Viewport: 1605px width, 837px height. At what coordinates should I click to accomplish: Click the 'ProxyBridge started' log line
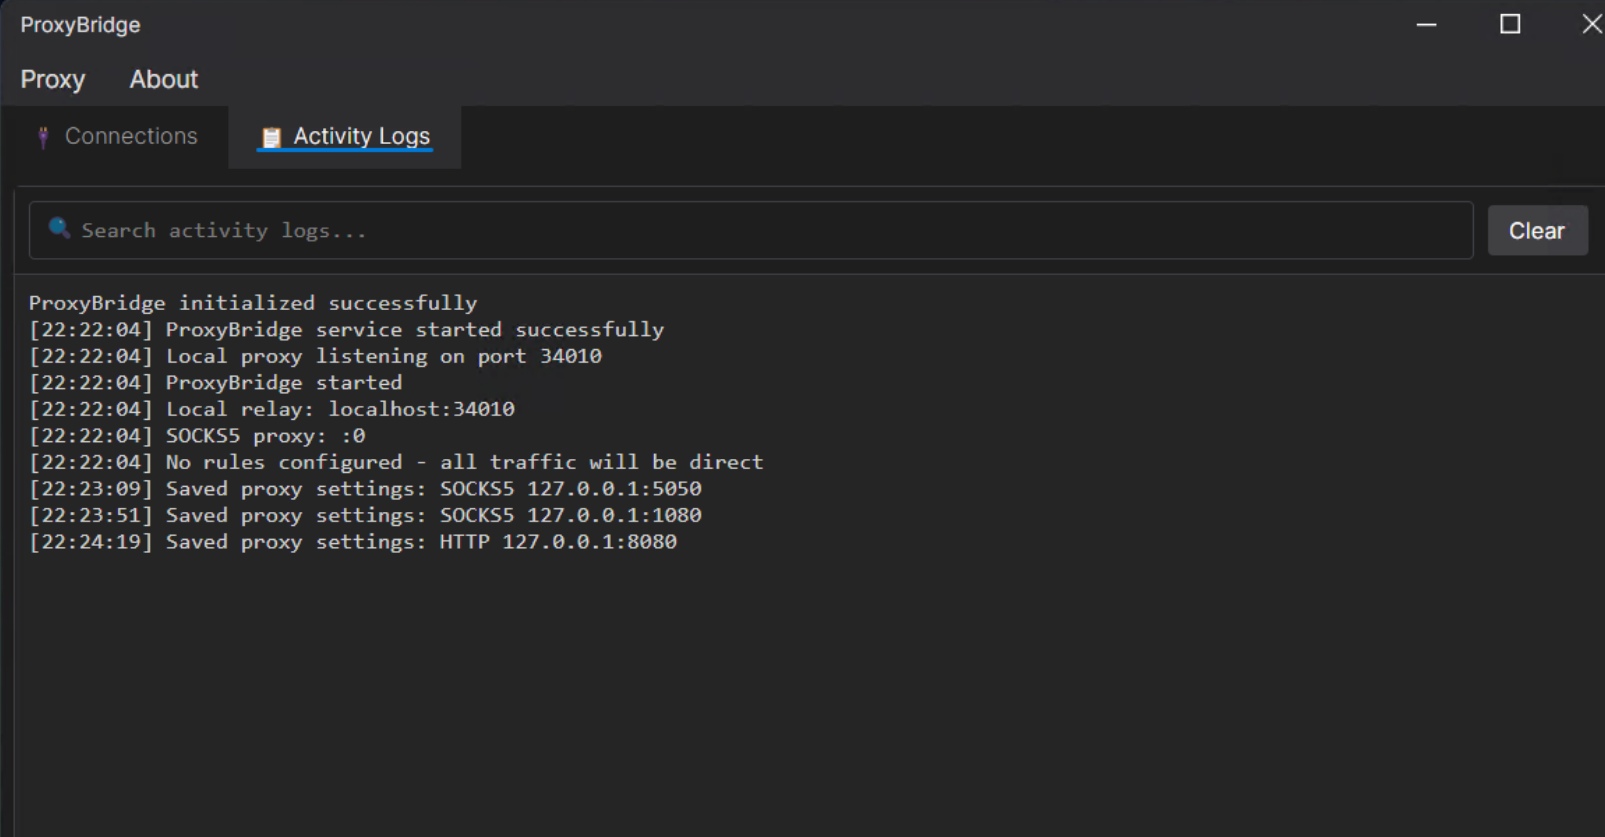point(215,382)
